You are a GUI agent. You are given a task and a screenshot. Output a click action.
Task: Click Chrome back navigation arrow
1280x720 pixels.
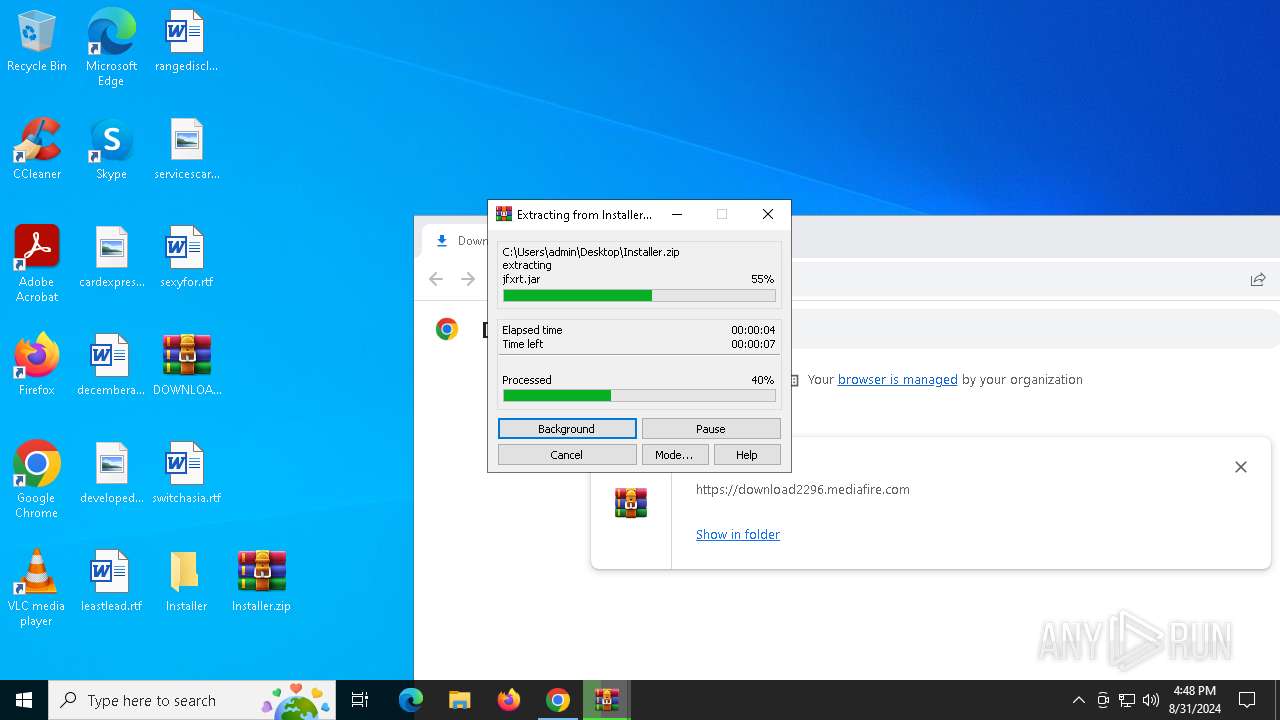point(436,279)
